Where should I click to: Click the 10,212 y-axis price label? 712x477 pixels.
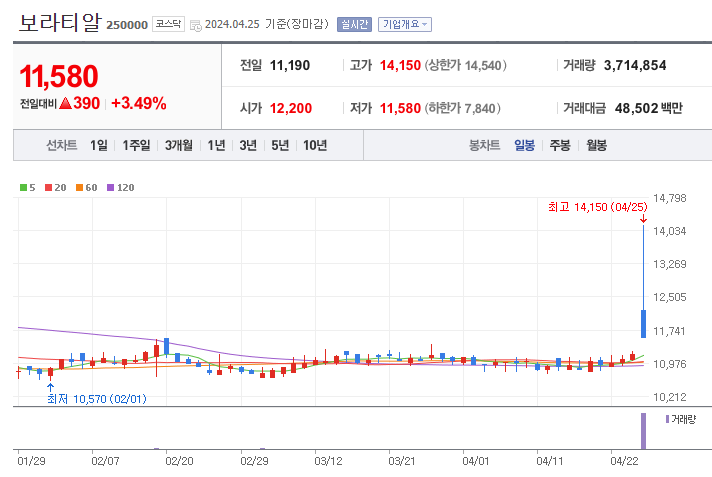coord(670,397)
